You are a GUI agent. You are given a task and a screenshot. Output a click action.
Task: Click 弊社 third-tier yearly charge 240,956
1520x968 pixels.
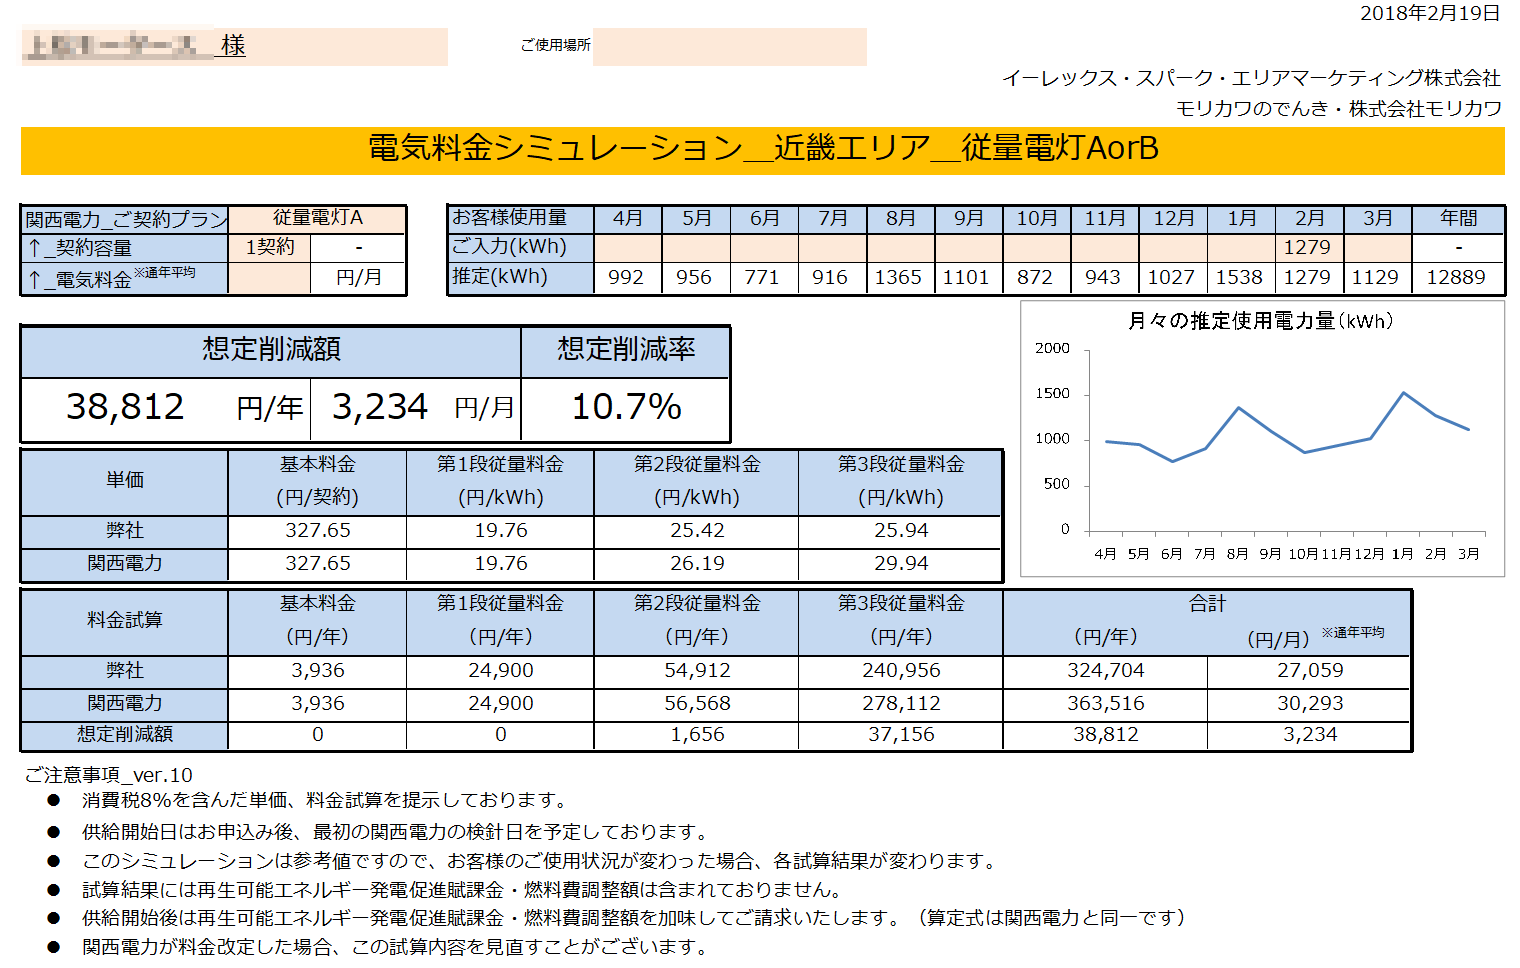point(901,671)
